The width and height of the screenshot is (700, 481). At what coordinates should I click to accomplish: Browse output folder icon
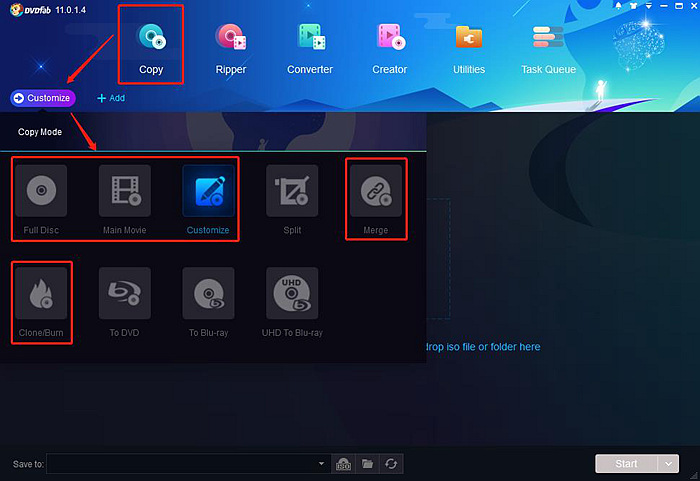[x=367, y=464]
